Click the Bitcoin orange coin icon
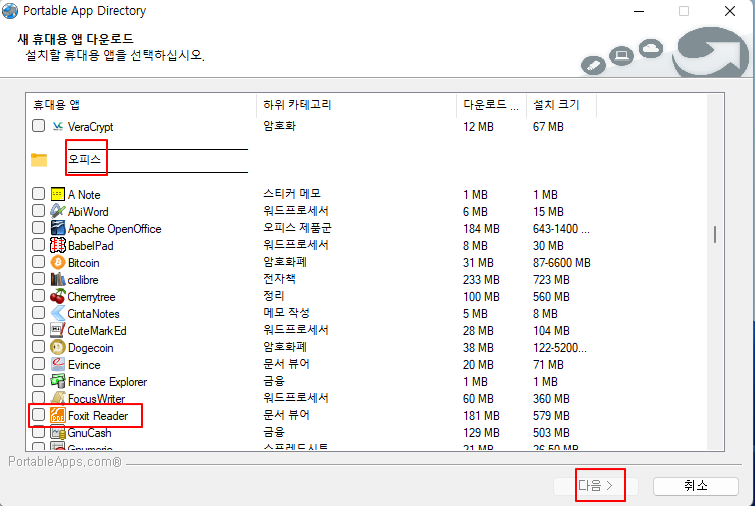The height and width of the screenshot is (506, 755). [x=58, y=262]
